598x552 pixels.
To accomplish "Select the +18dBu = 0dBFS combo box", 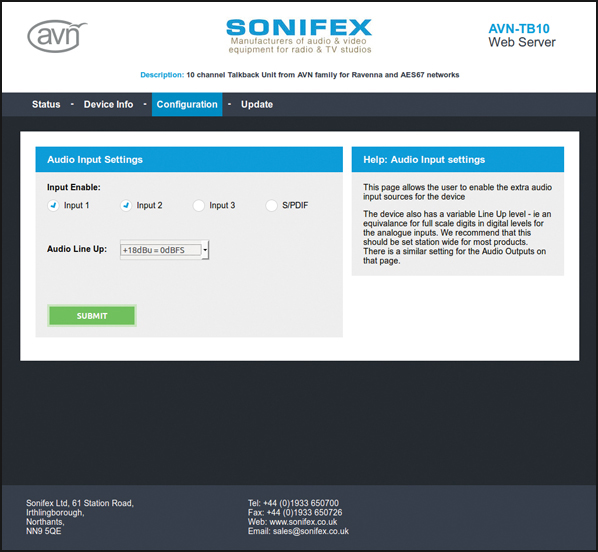I will coord(164,250).
